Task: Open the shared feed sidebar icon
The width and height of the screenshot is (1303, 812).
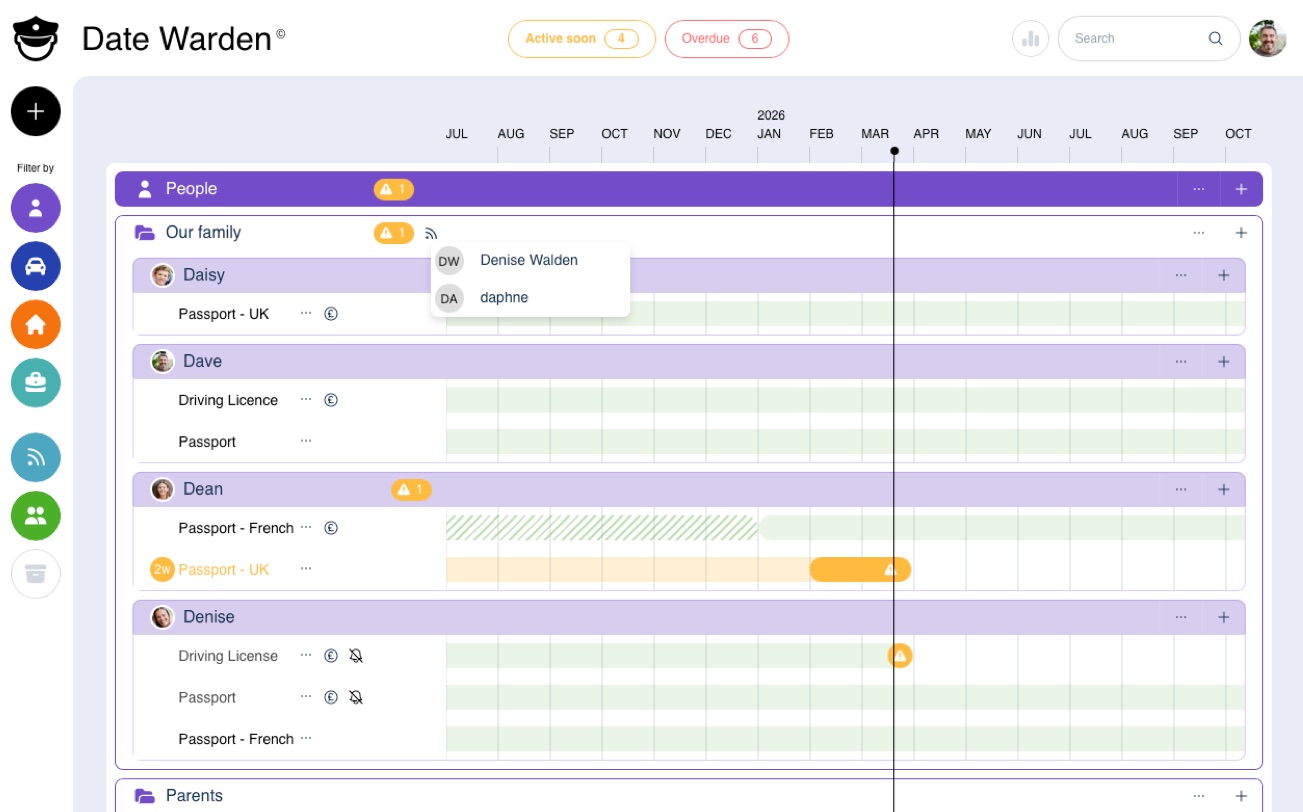Action: tap(36, 457)
